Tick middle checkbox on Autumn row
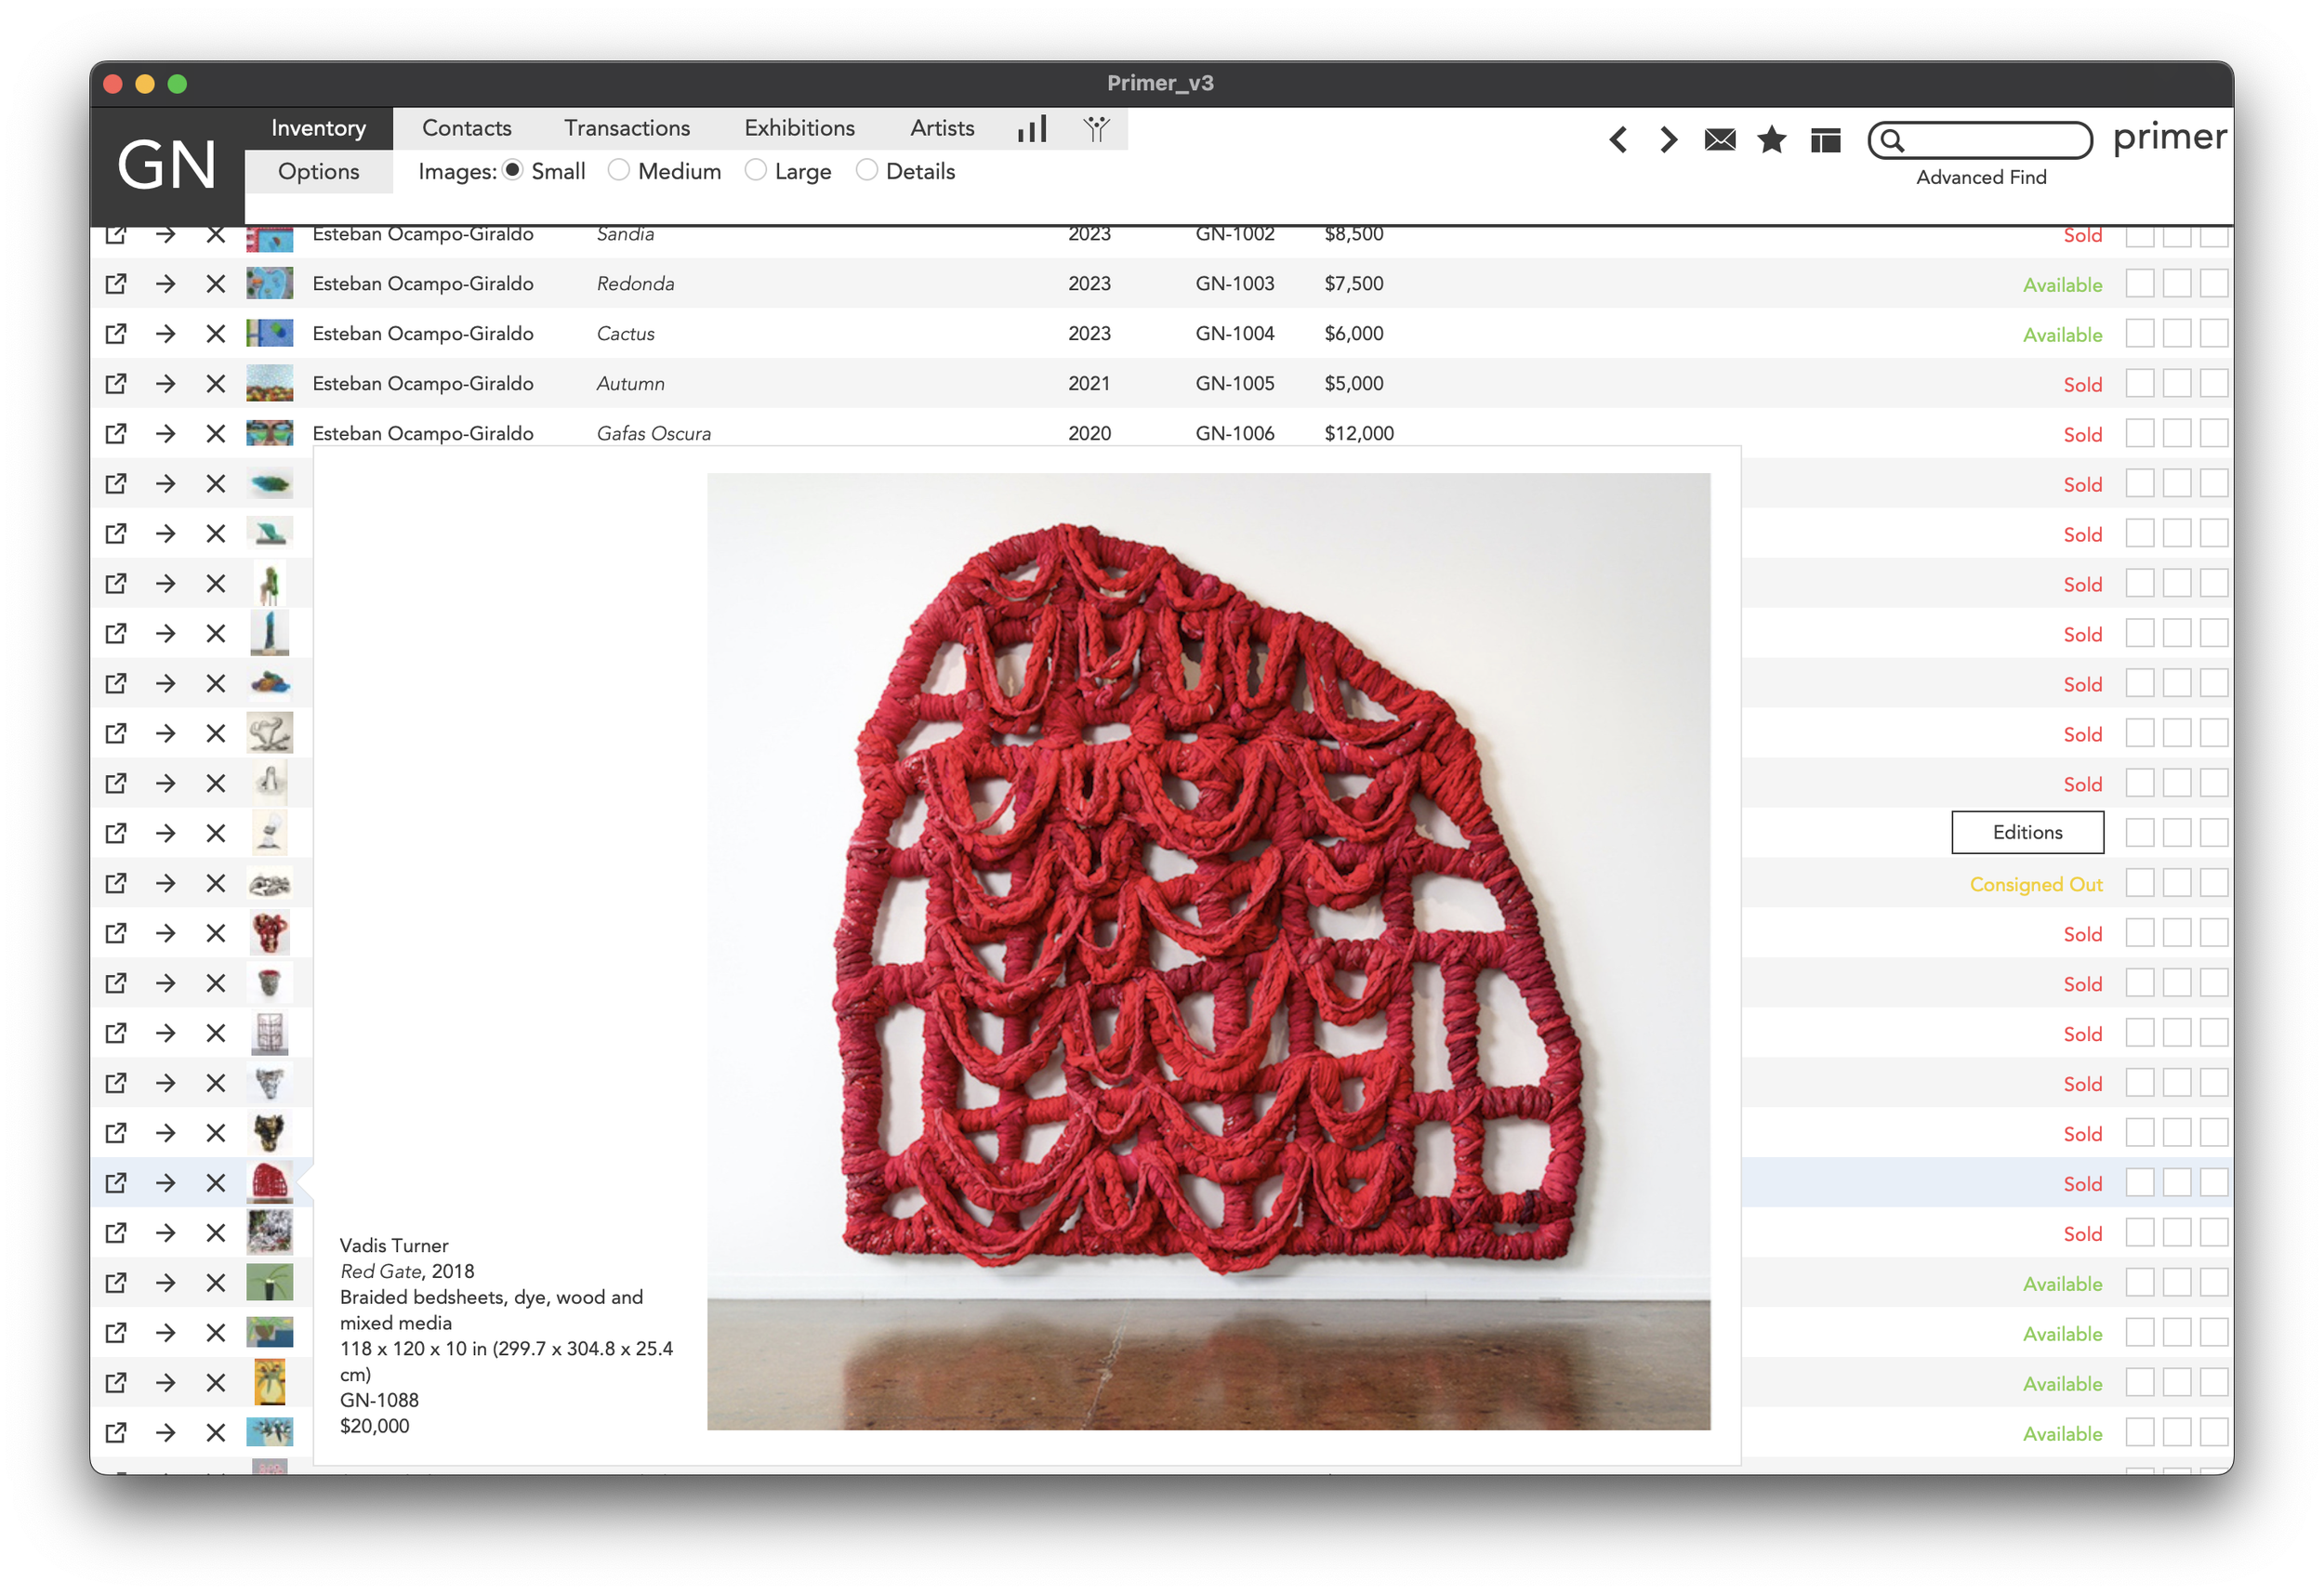Viewport: 2324px width, 1594px height. coord(2177,384)
